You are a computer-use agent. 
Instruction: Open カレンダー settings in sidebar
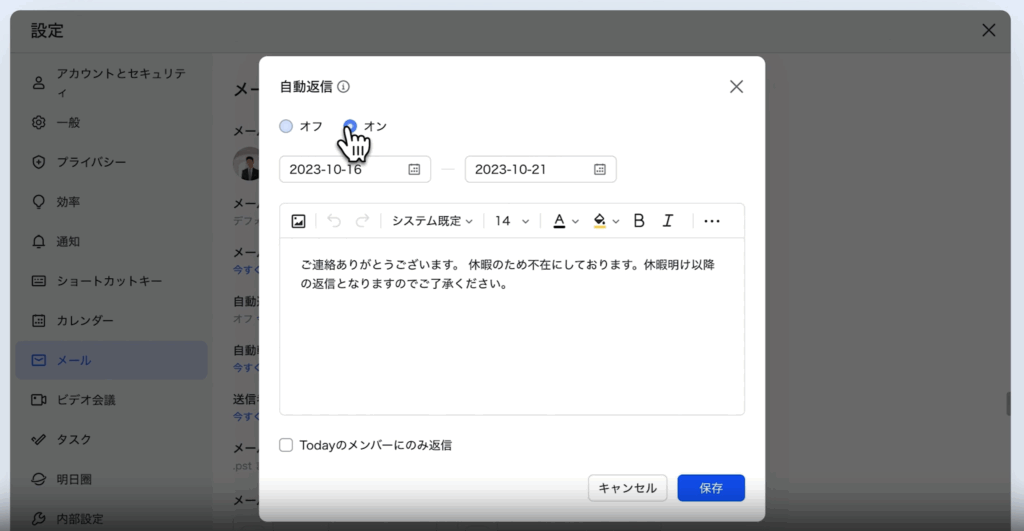click(x=84, y=321)
